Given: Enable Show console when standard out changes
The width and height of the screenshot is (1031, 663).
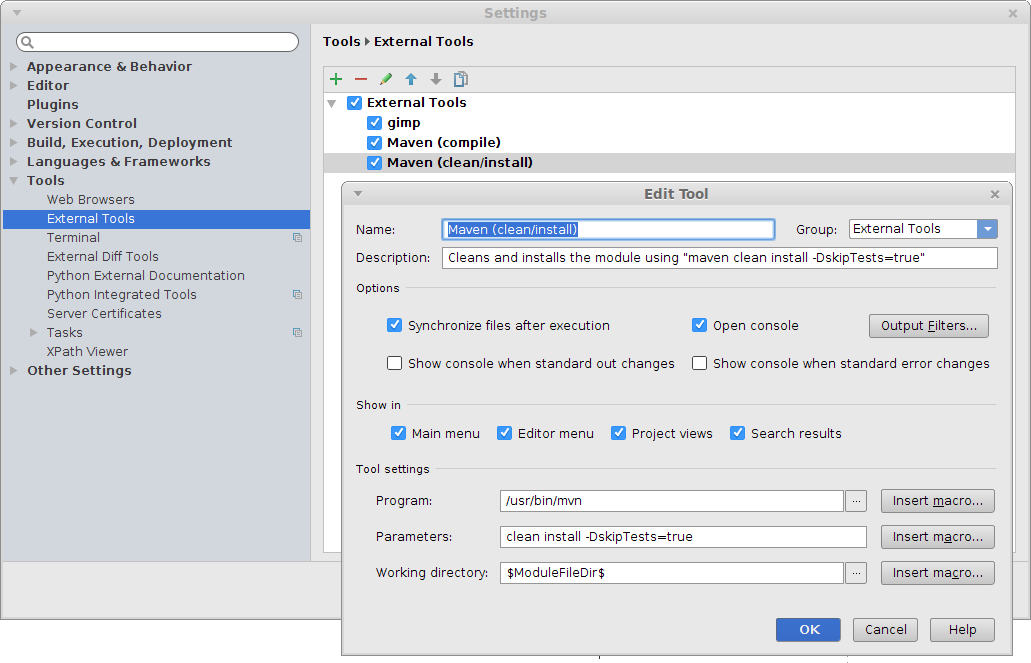Looking at the screenshot, I should tap(395, 364).
